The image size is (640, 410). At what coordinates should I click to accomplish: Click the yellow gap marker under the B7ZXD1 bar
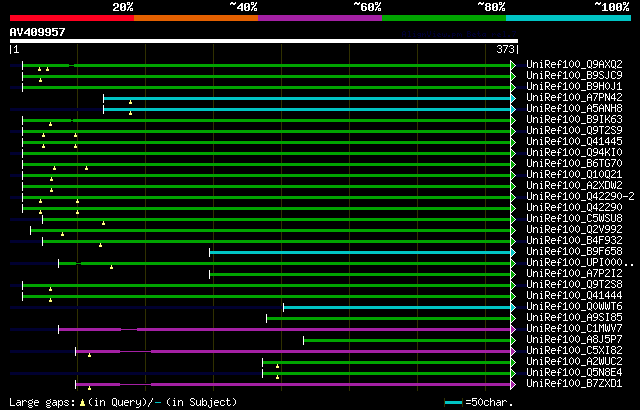89,388
